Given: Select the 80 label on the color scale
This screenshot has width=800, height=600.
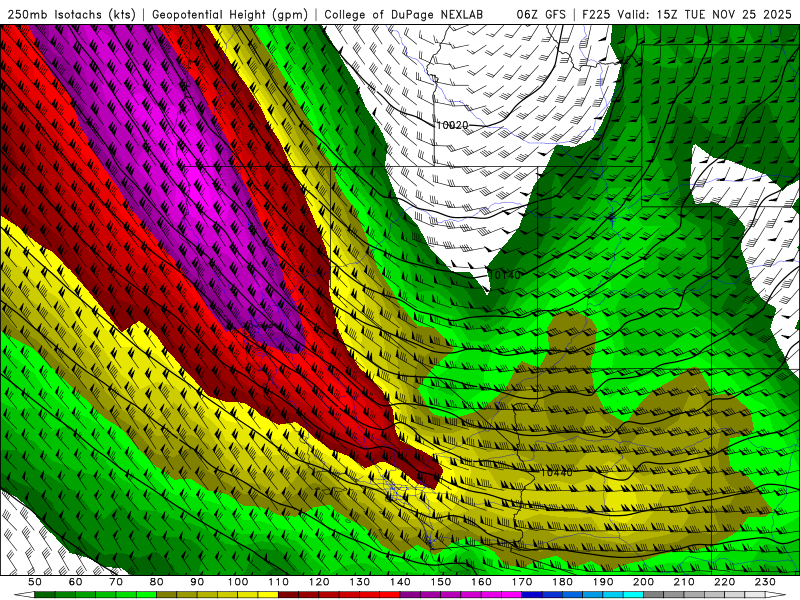Looking at the screenshot, I should coord(157,582).
